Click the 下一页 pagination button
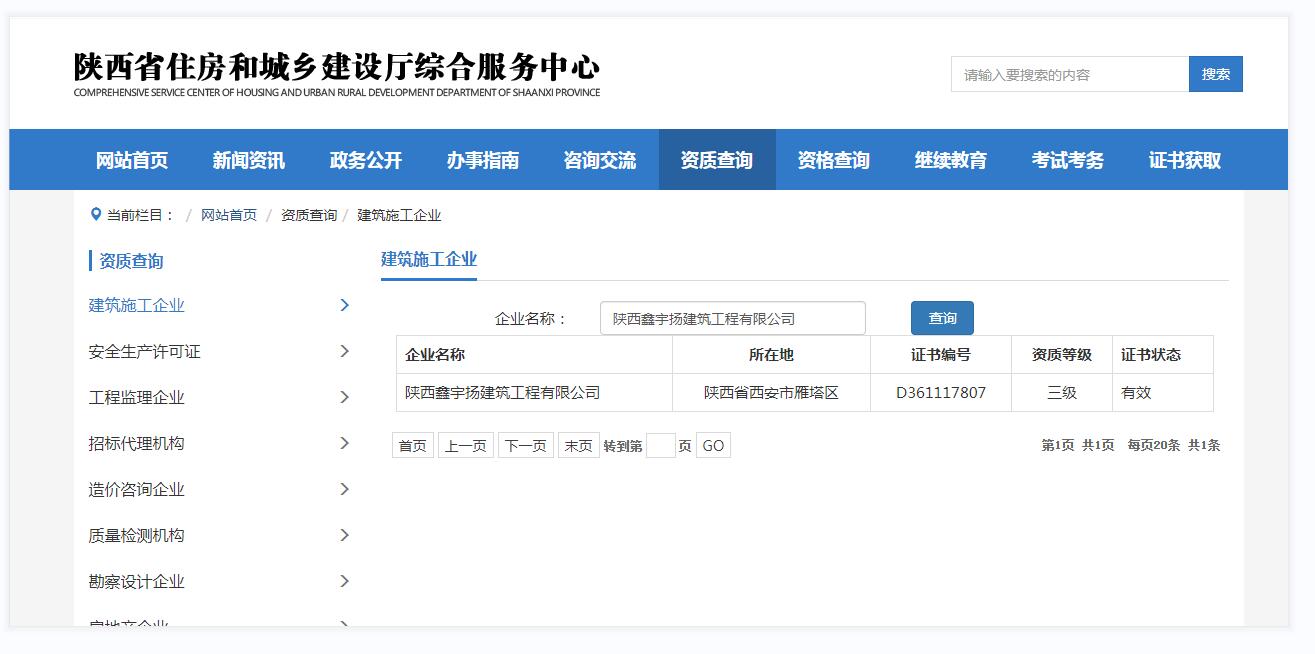Screen dimensions: 1315x654 525,446
